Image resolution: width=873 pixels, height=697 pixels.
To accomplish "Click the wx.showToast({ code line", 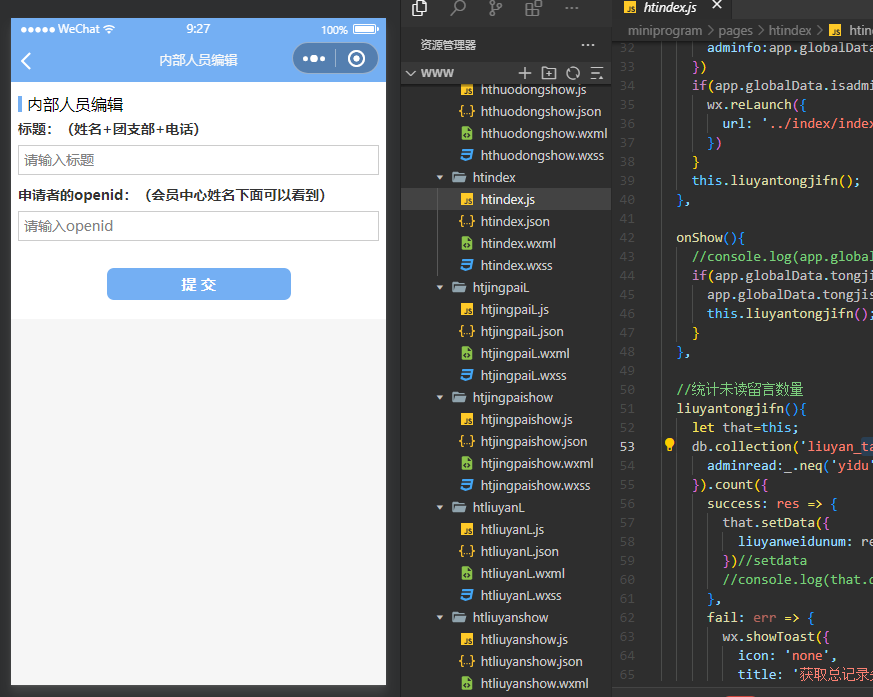I will coord(776,636).
